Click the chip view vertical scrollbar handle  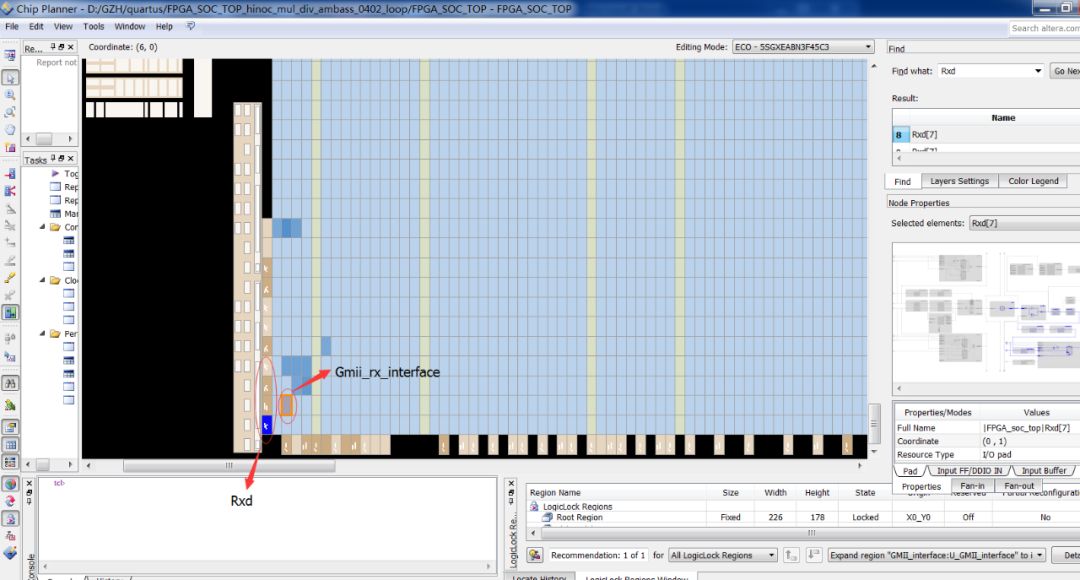(874, 422)
